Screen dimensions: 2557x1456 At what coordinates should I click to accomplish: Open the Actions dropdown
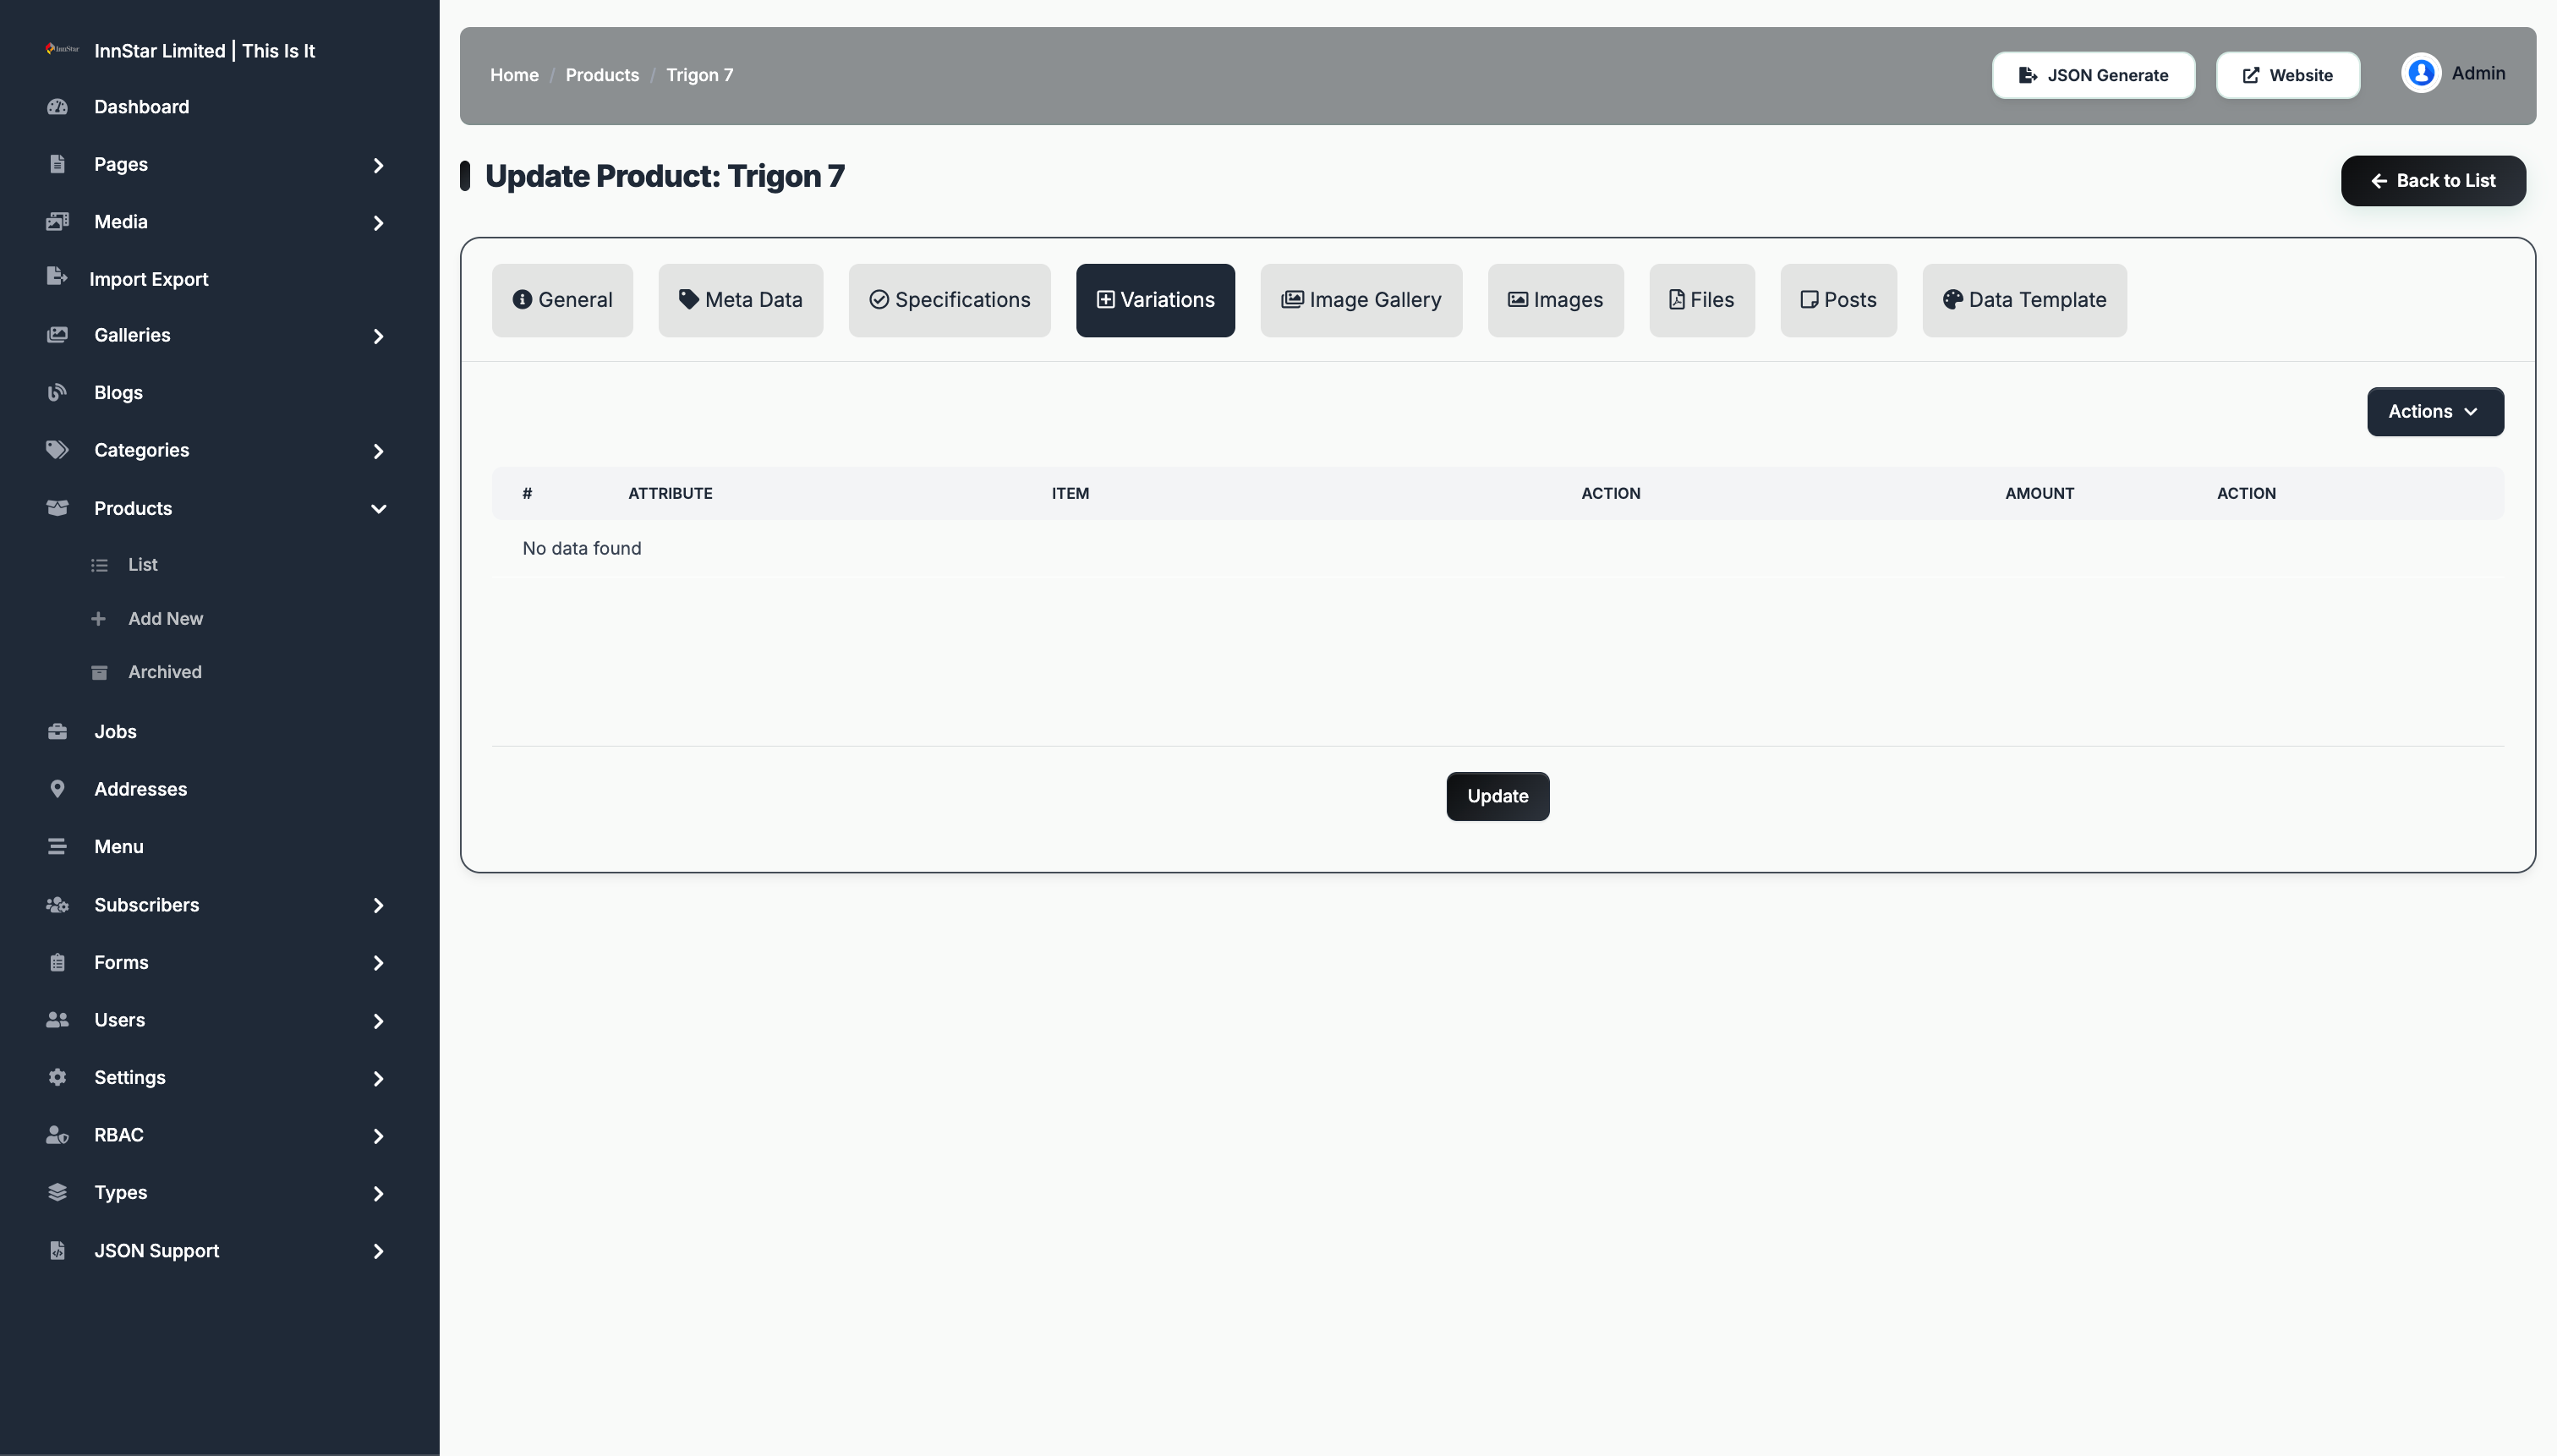coord(2435,412)
